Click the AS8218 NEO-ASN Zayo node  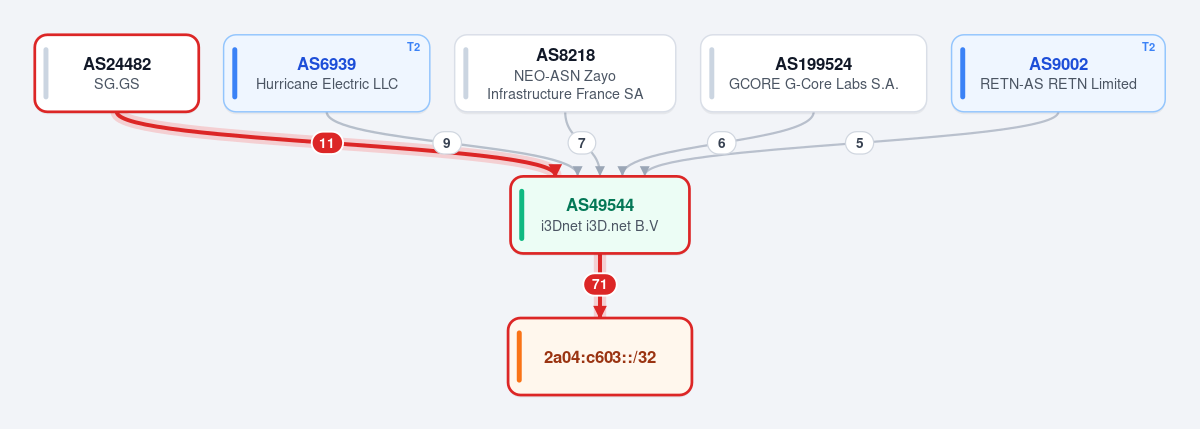pyautogui.click(x=565, y=73)
